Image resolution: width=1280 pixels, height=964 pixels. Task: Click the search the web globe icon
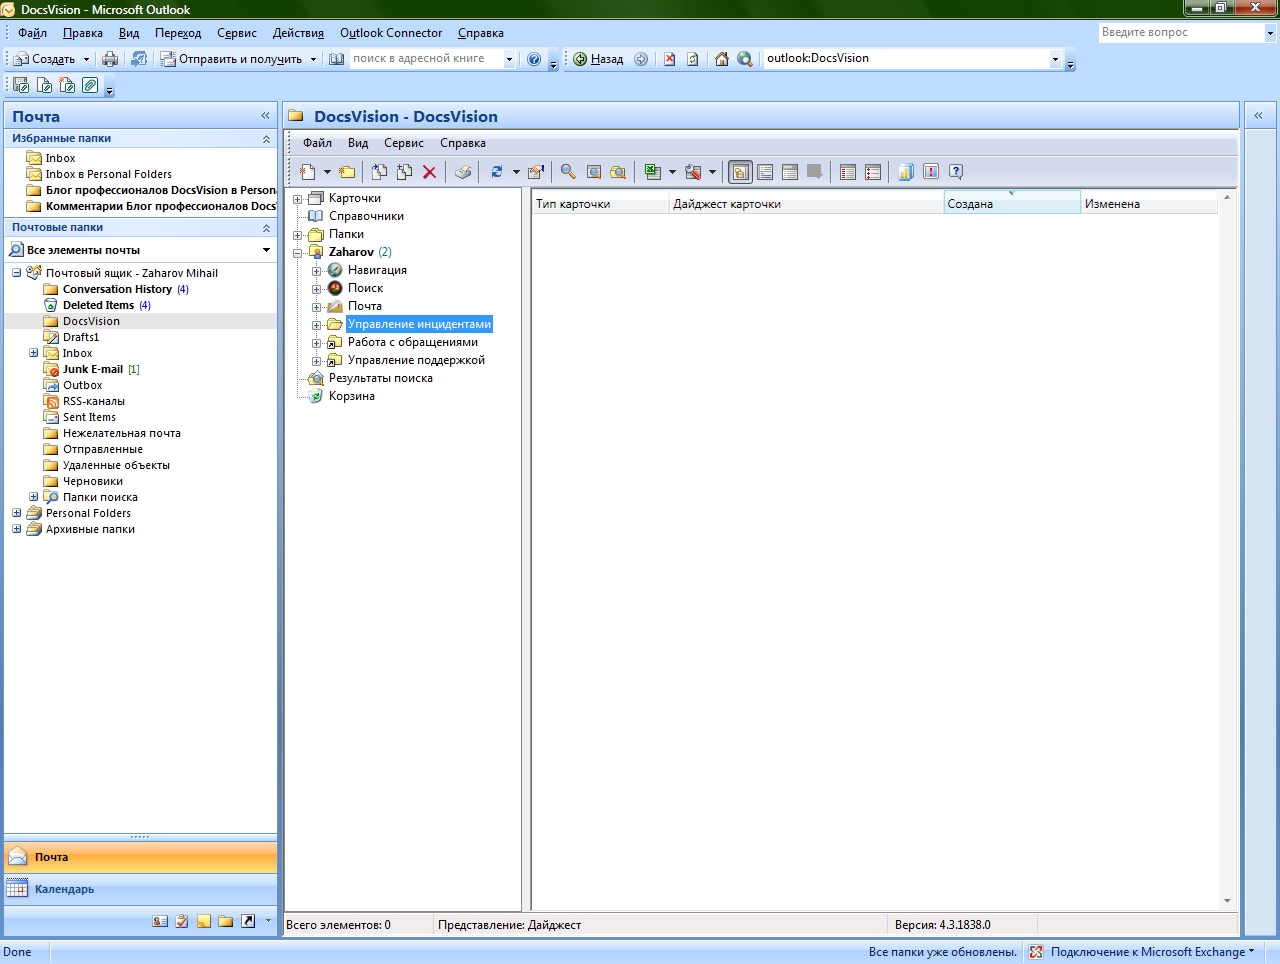tap(745, 59)
